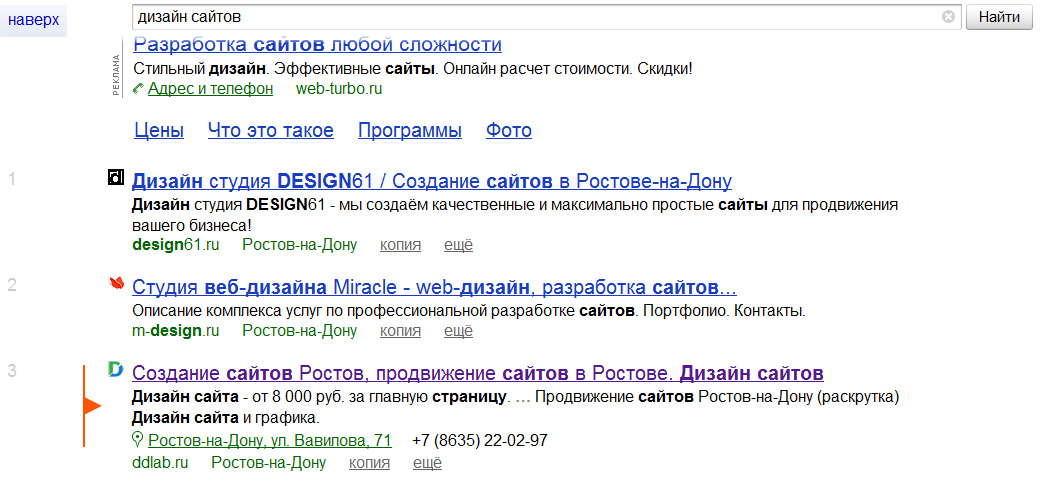This screenshot has height=489, width=1040.
Task: Click the наверх button
Action: click(x=33, y=20)
